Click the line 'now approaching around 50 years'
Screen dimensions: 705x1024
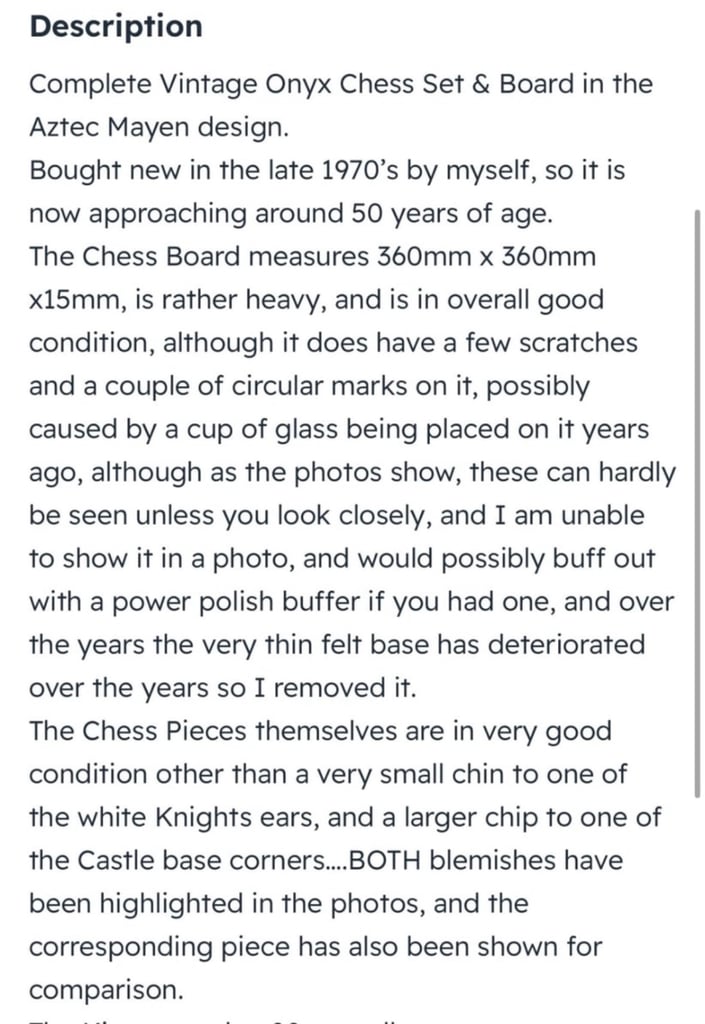point(291,214)
